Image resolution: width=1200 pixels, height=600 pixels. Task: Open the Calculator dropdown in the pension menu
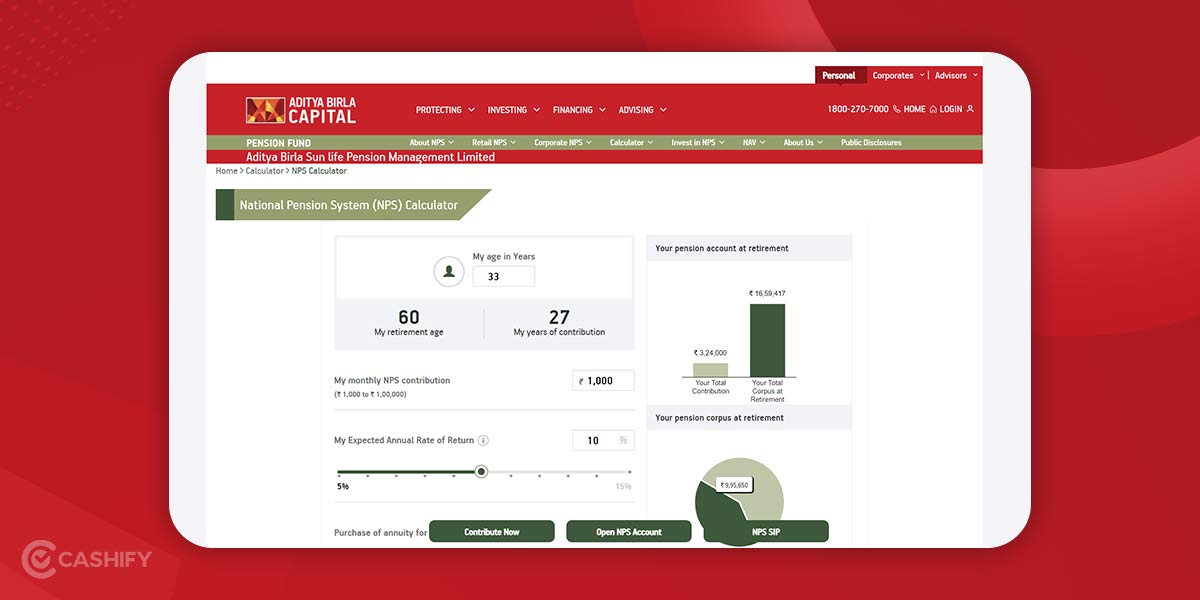[x=630, y=142]
